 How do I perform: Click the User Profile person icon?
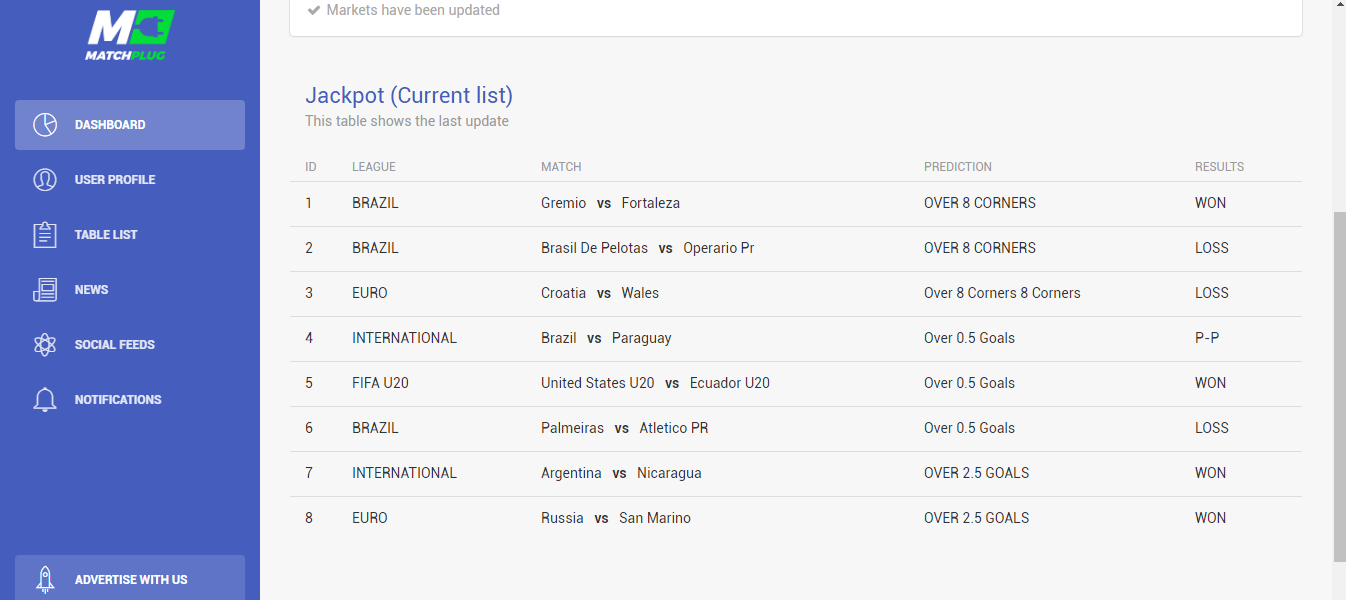45,180
